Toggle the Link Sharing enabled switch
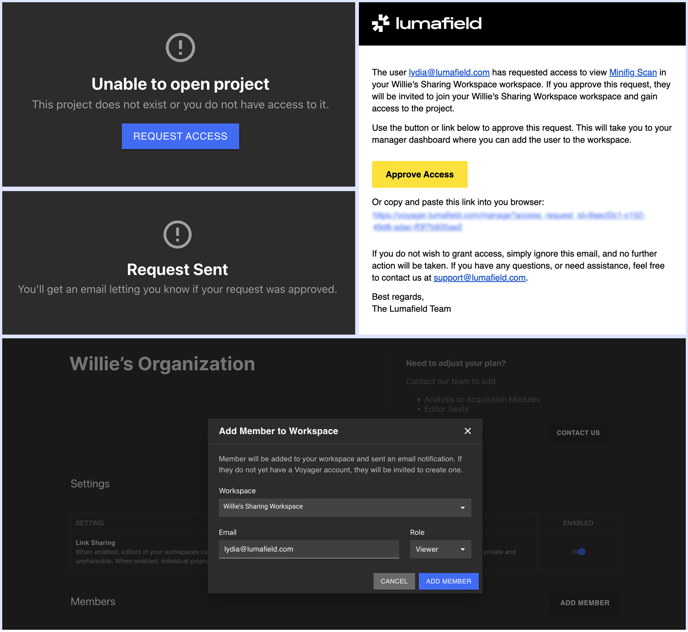 [x=578, y=551]
